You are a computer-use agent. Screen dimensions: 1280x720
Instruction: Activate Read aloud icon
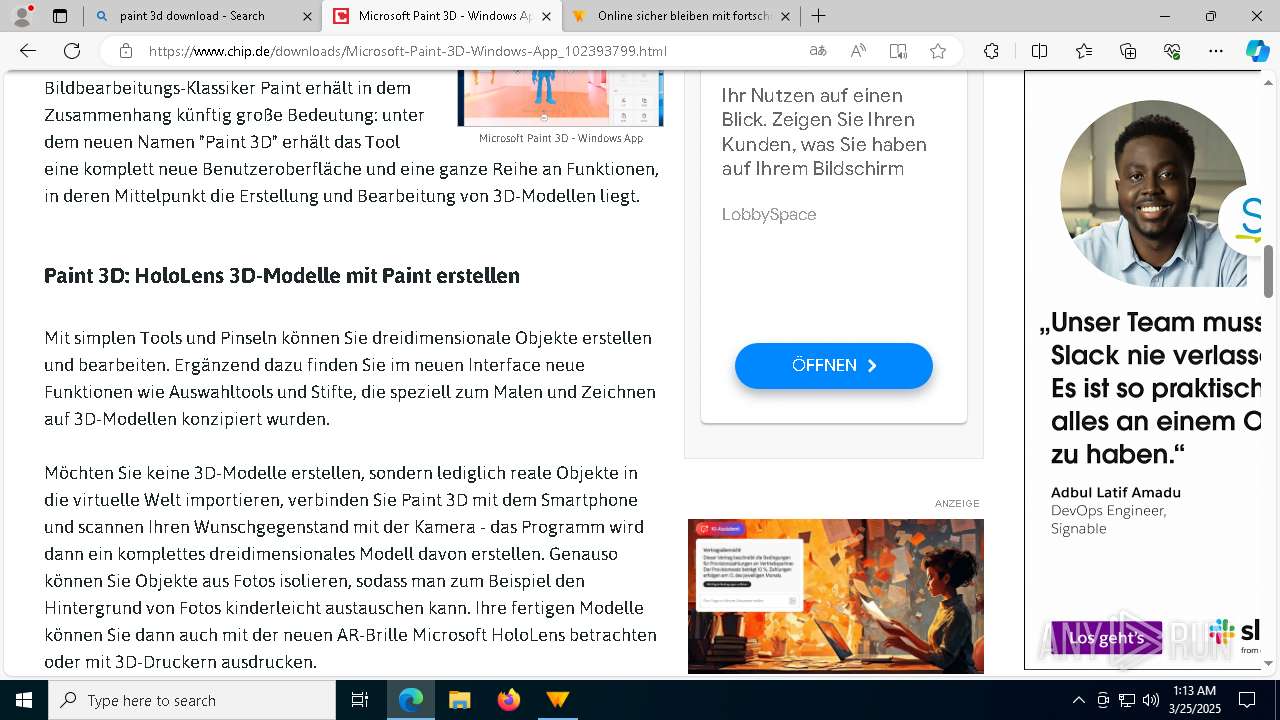click(858, 51)
